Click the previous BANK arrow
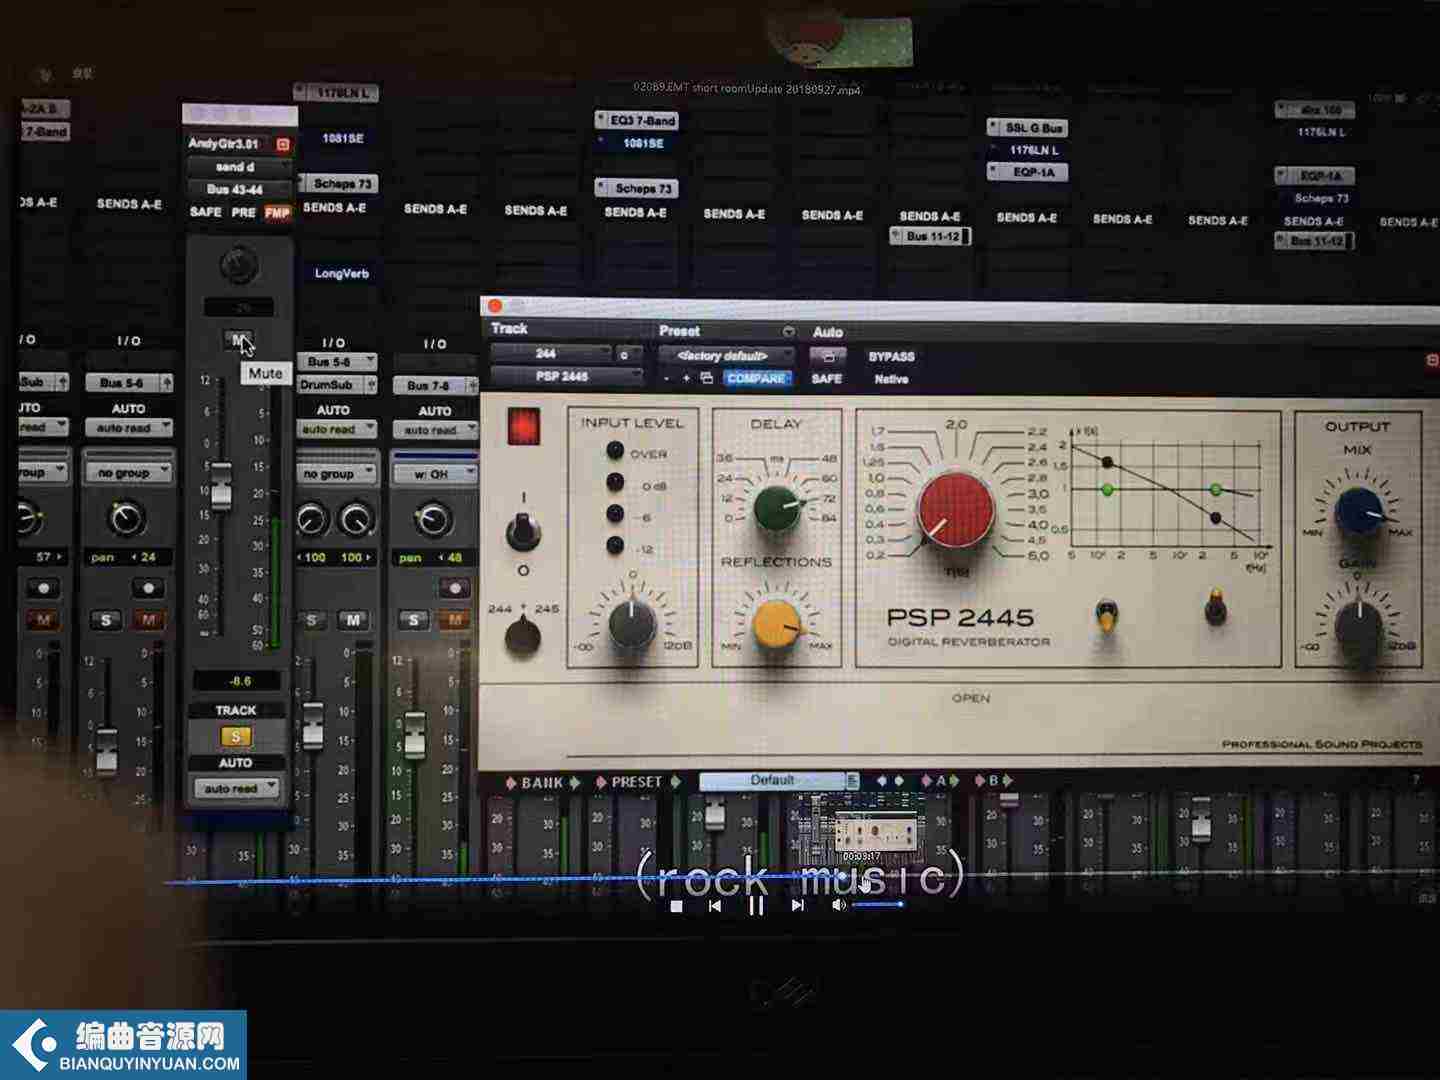The width and height of the screenshot is (1440, 1080). click(511, 782)
